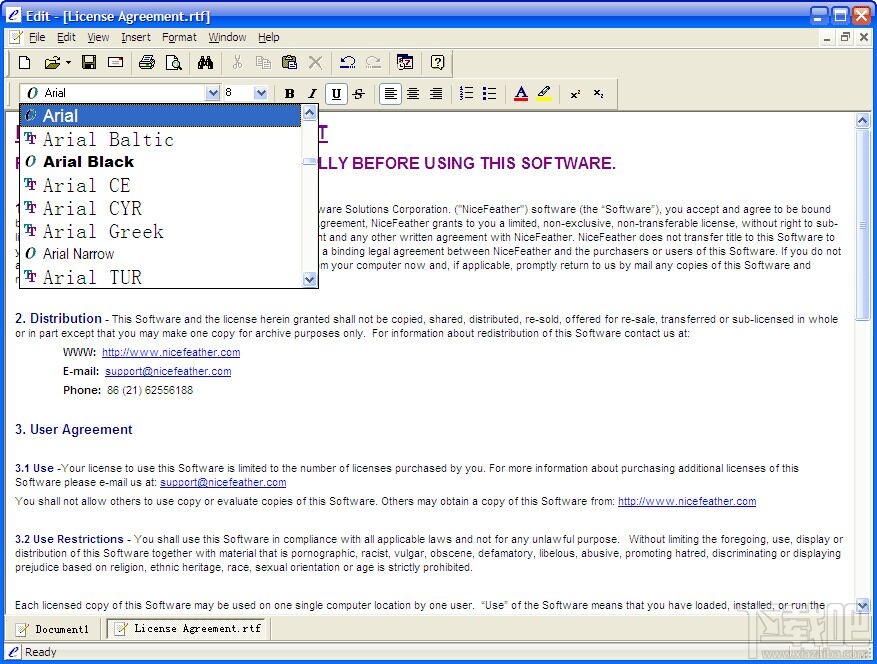Choose Arial CYR font
877x664 pixels.
coord(161,208)
